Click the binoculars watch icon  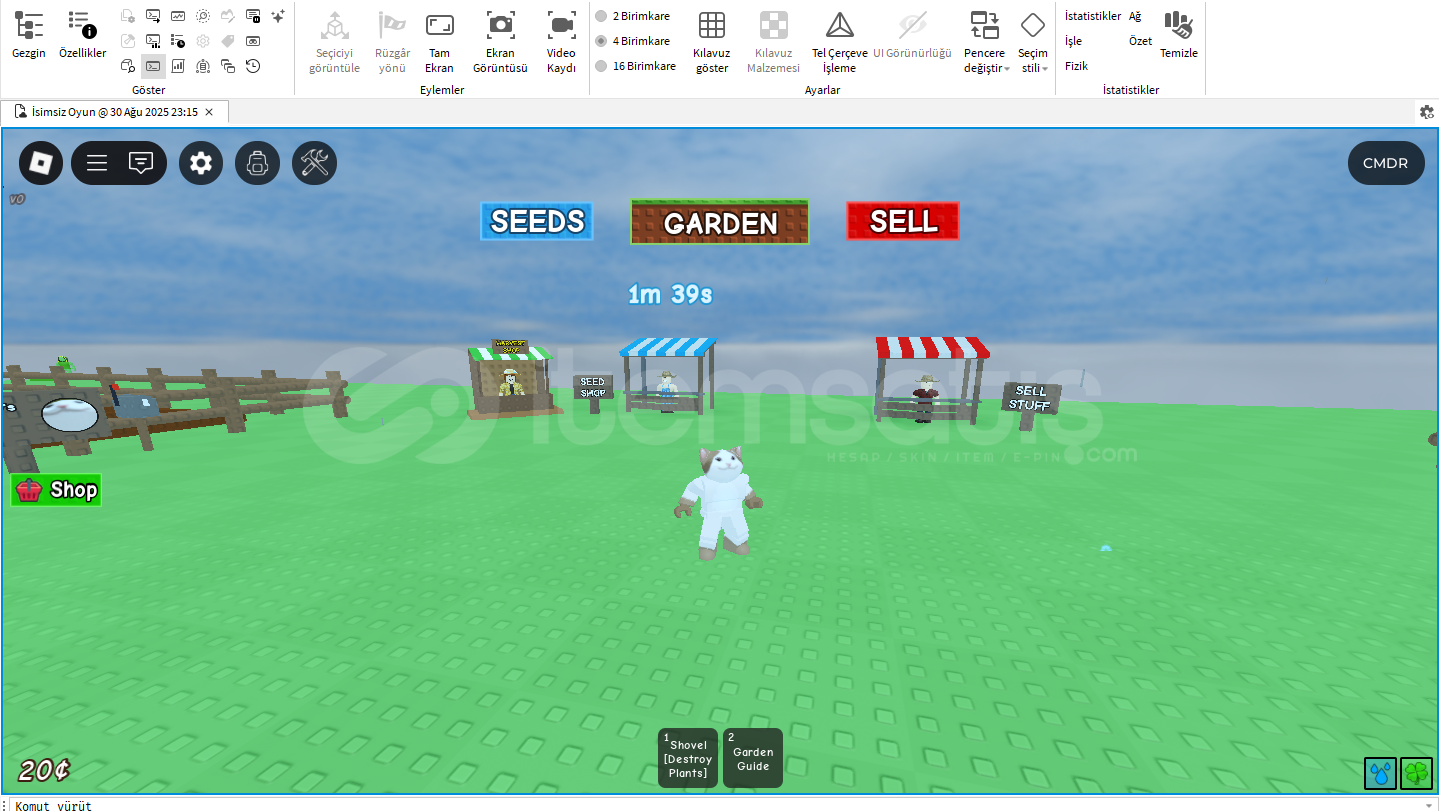click(x=253, y=41)
